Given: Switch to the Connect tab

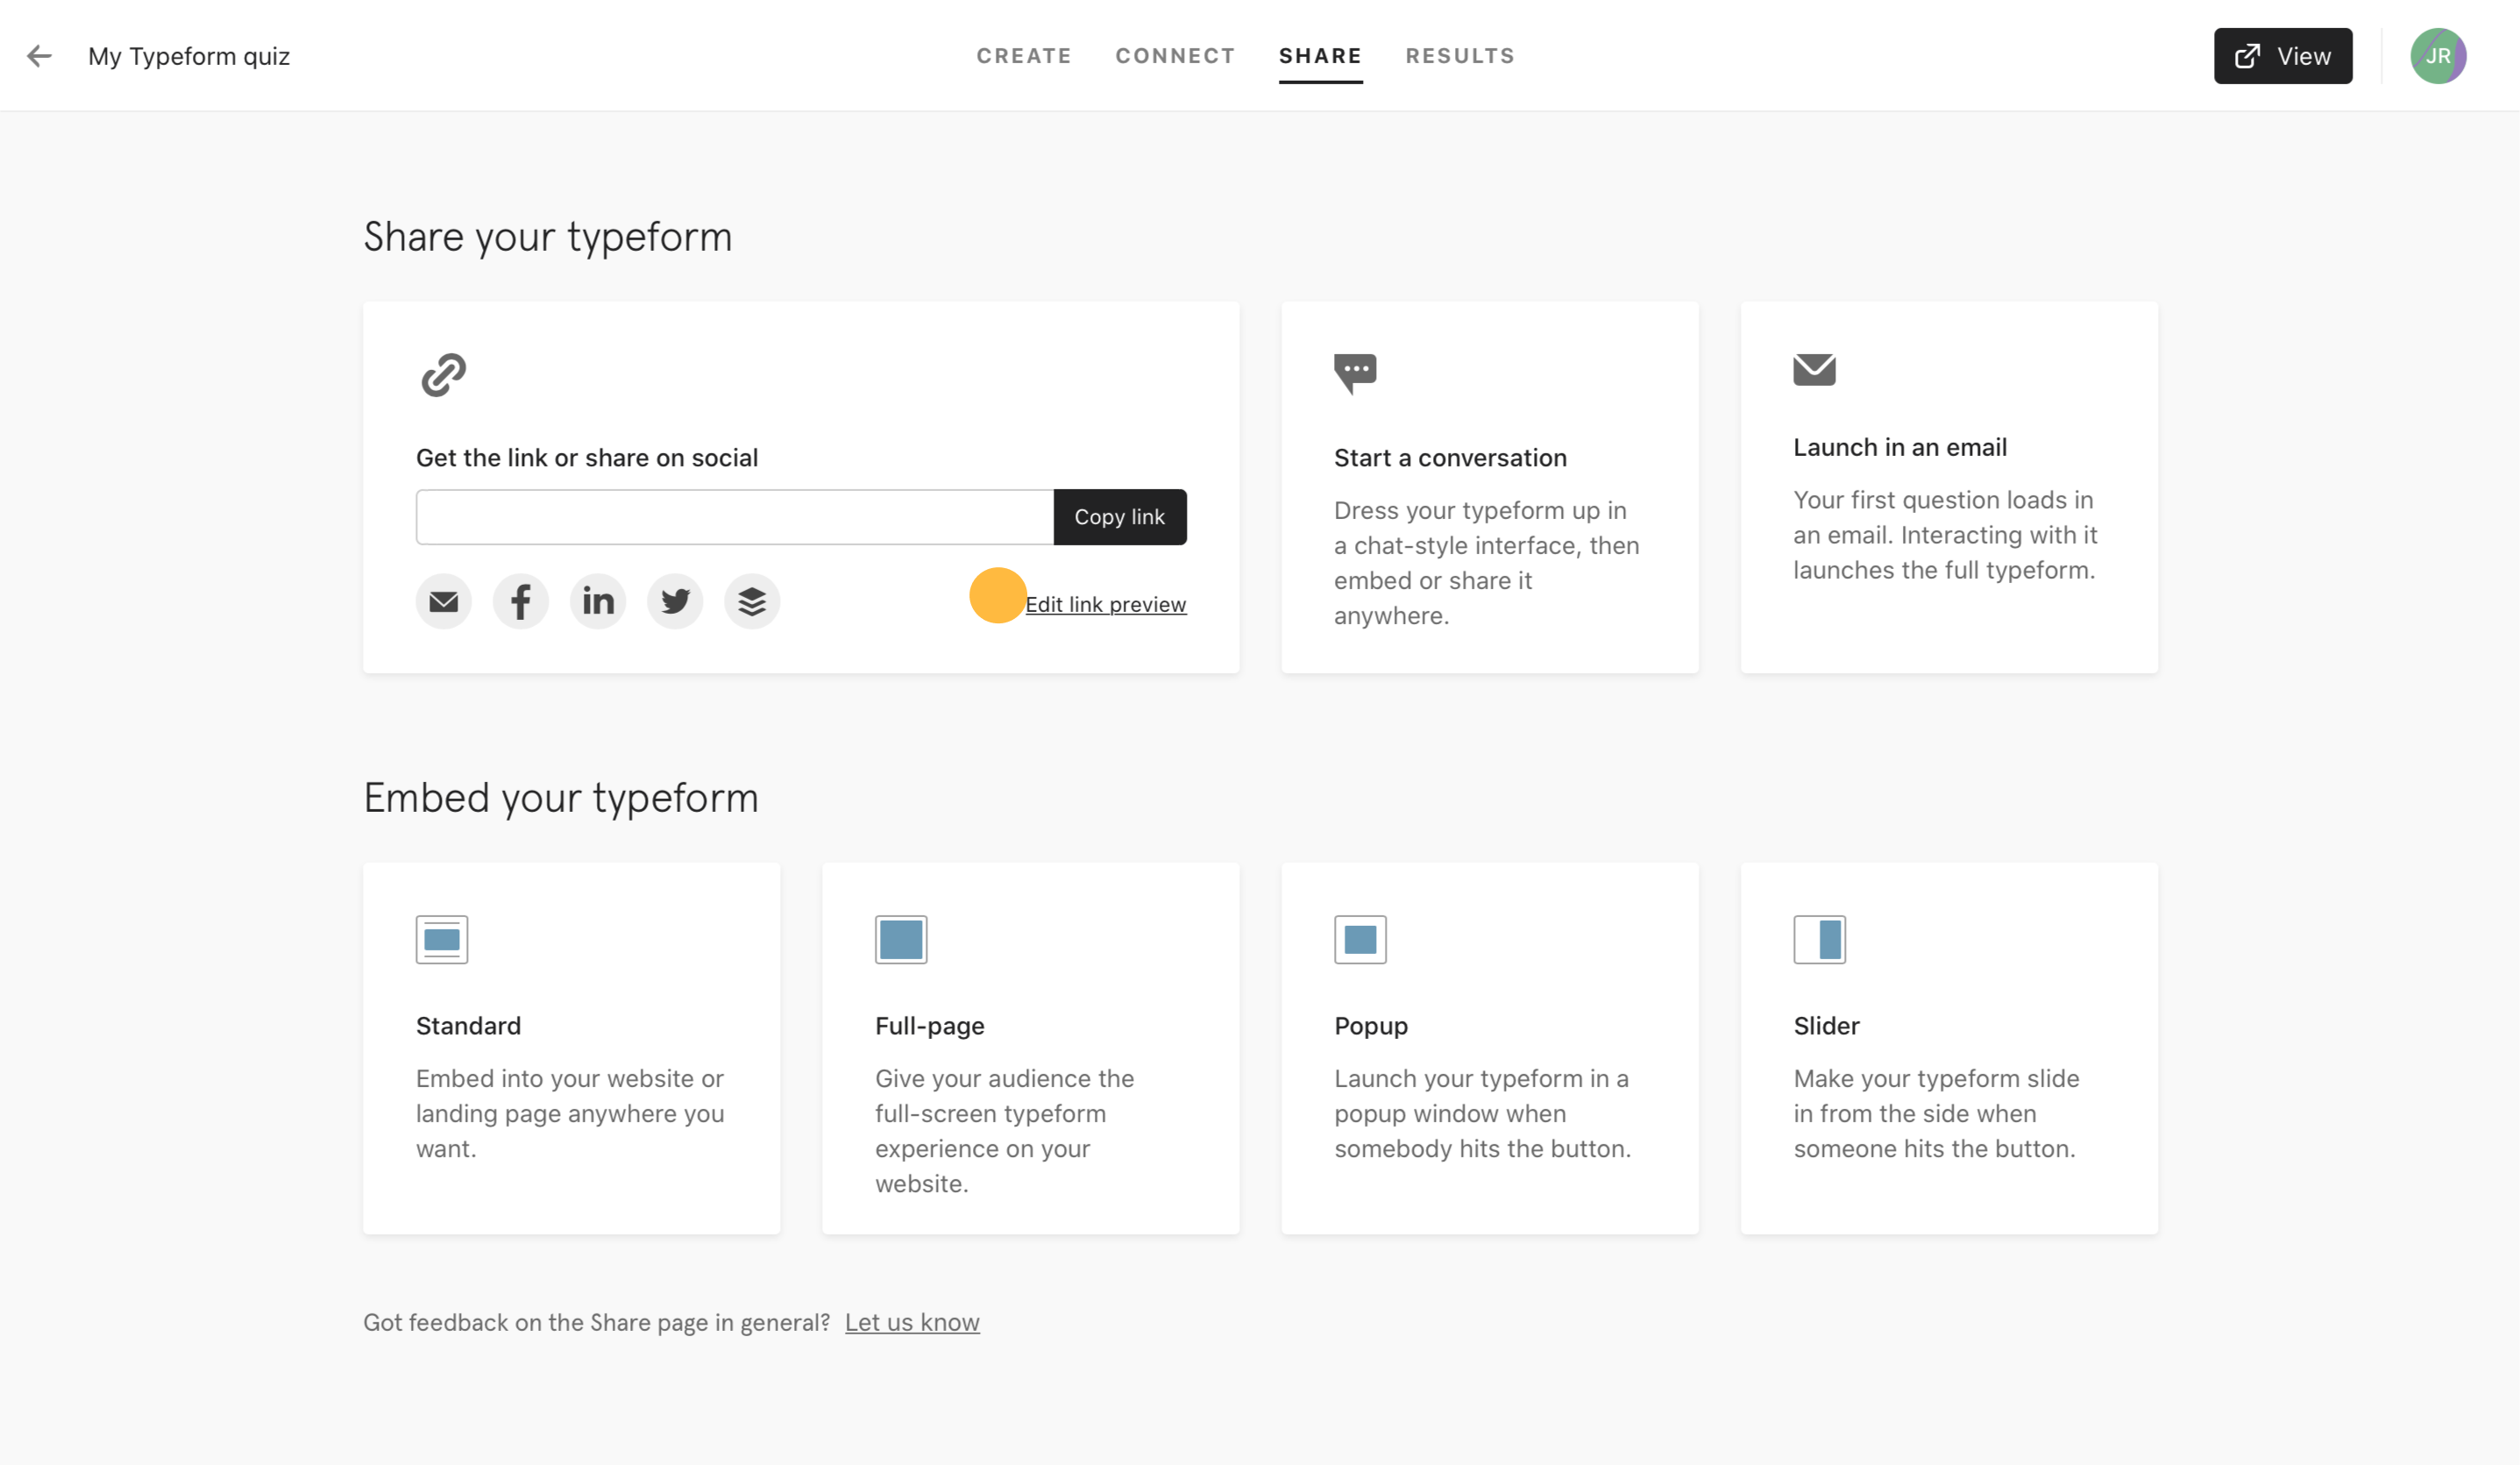Looking at the screenshot, I should (1175, 56).
